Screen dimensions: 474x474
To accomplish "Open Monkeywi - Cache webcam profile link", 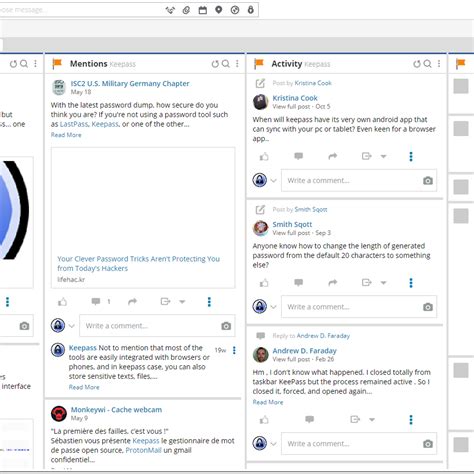I will pos(116,410).
